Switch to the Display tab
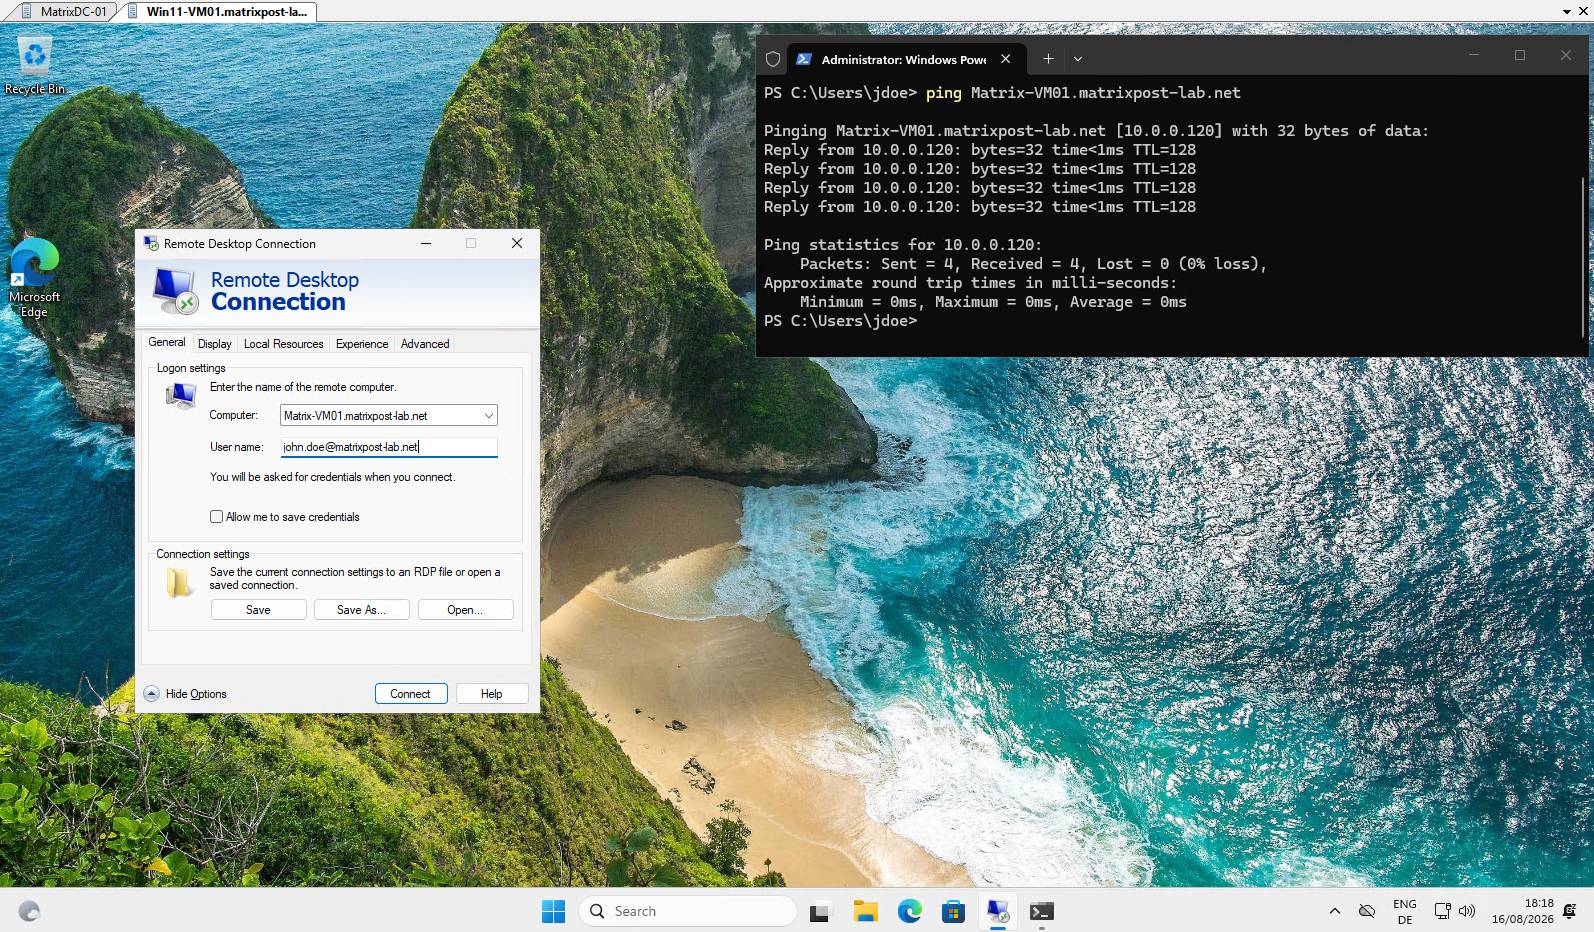Screen dimensions: 1594x932 [x=214, y=344]
